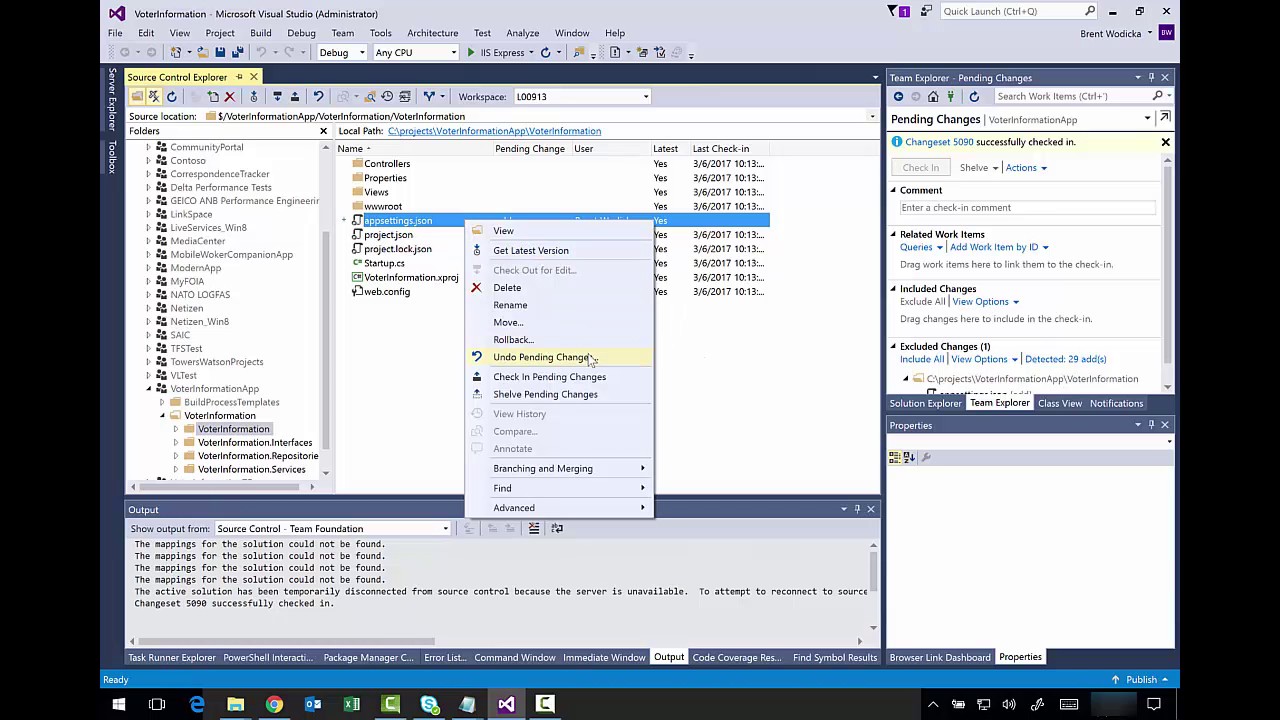Pop out the Pending Changes page
1280x720 pixels.
1165,118
